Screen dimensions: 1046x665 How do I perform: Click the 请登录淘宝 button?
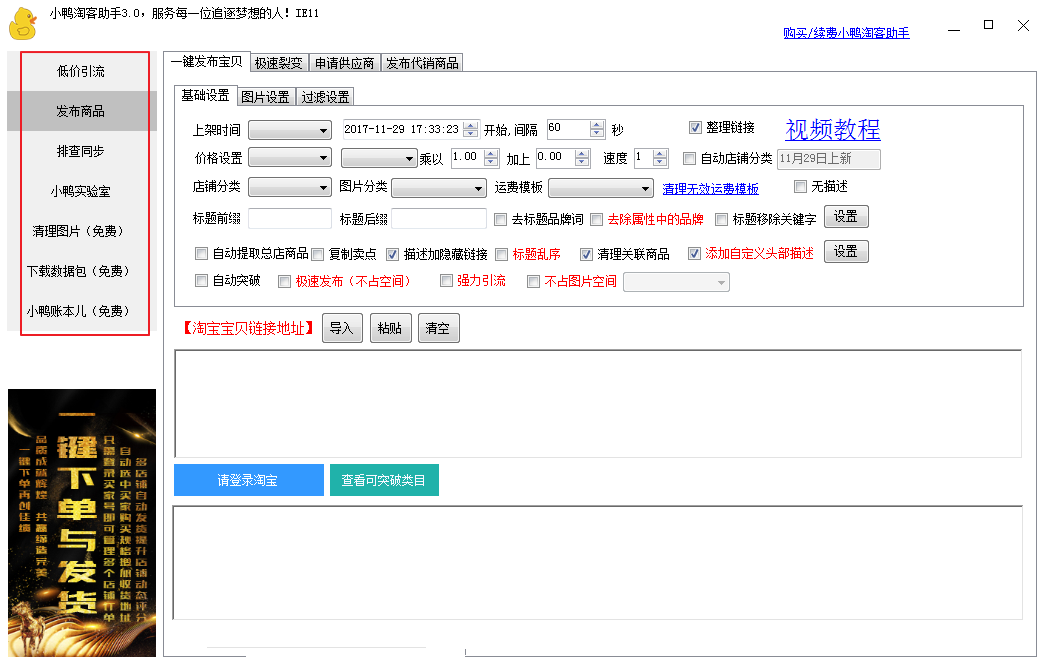tap(248, 480)
